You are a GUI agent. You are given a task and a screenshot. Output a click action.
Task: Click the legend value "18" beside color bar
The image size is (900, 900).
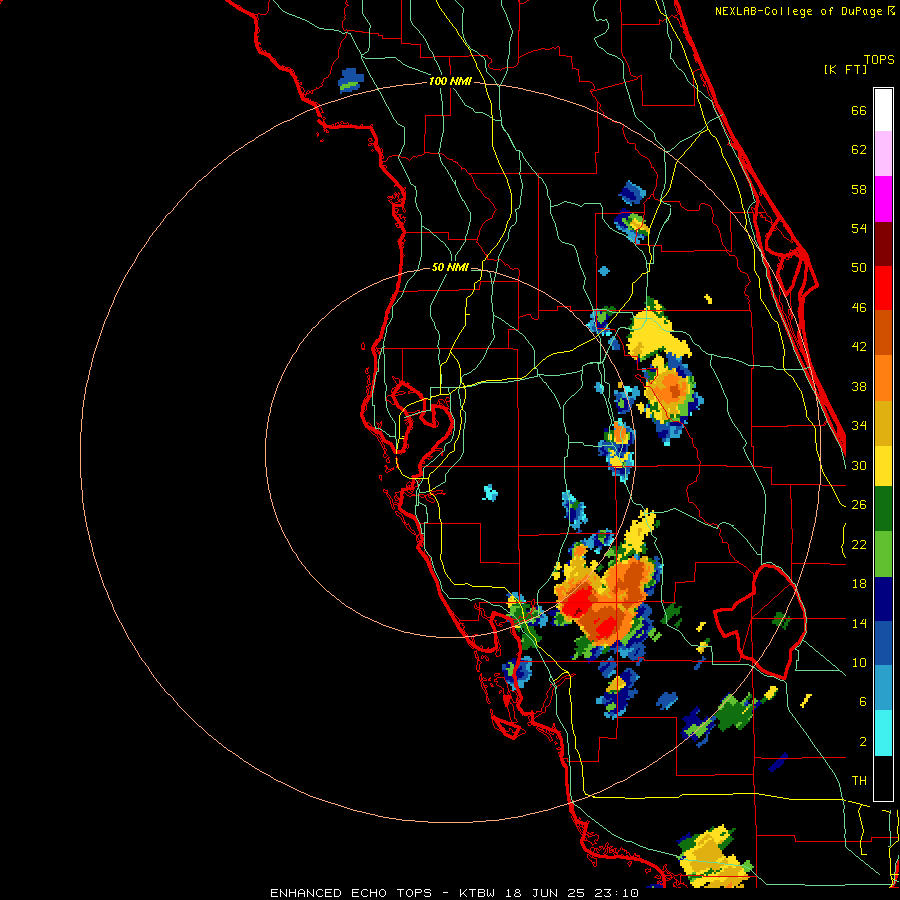click(859, 584)
